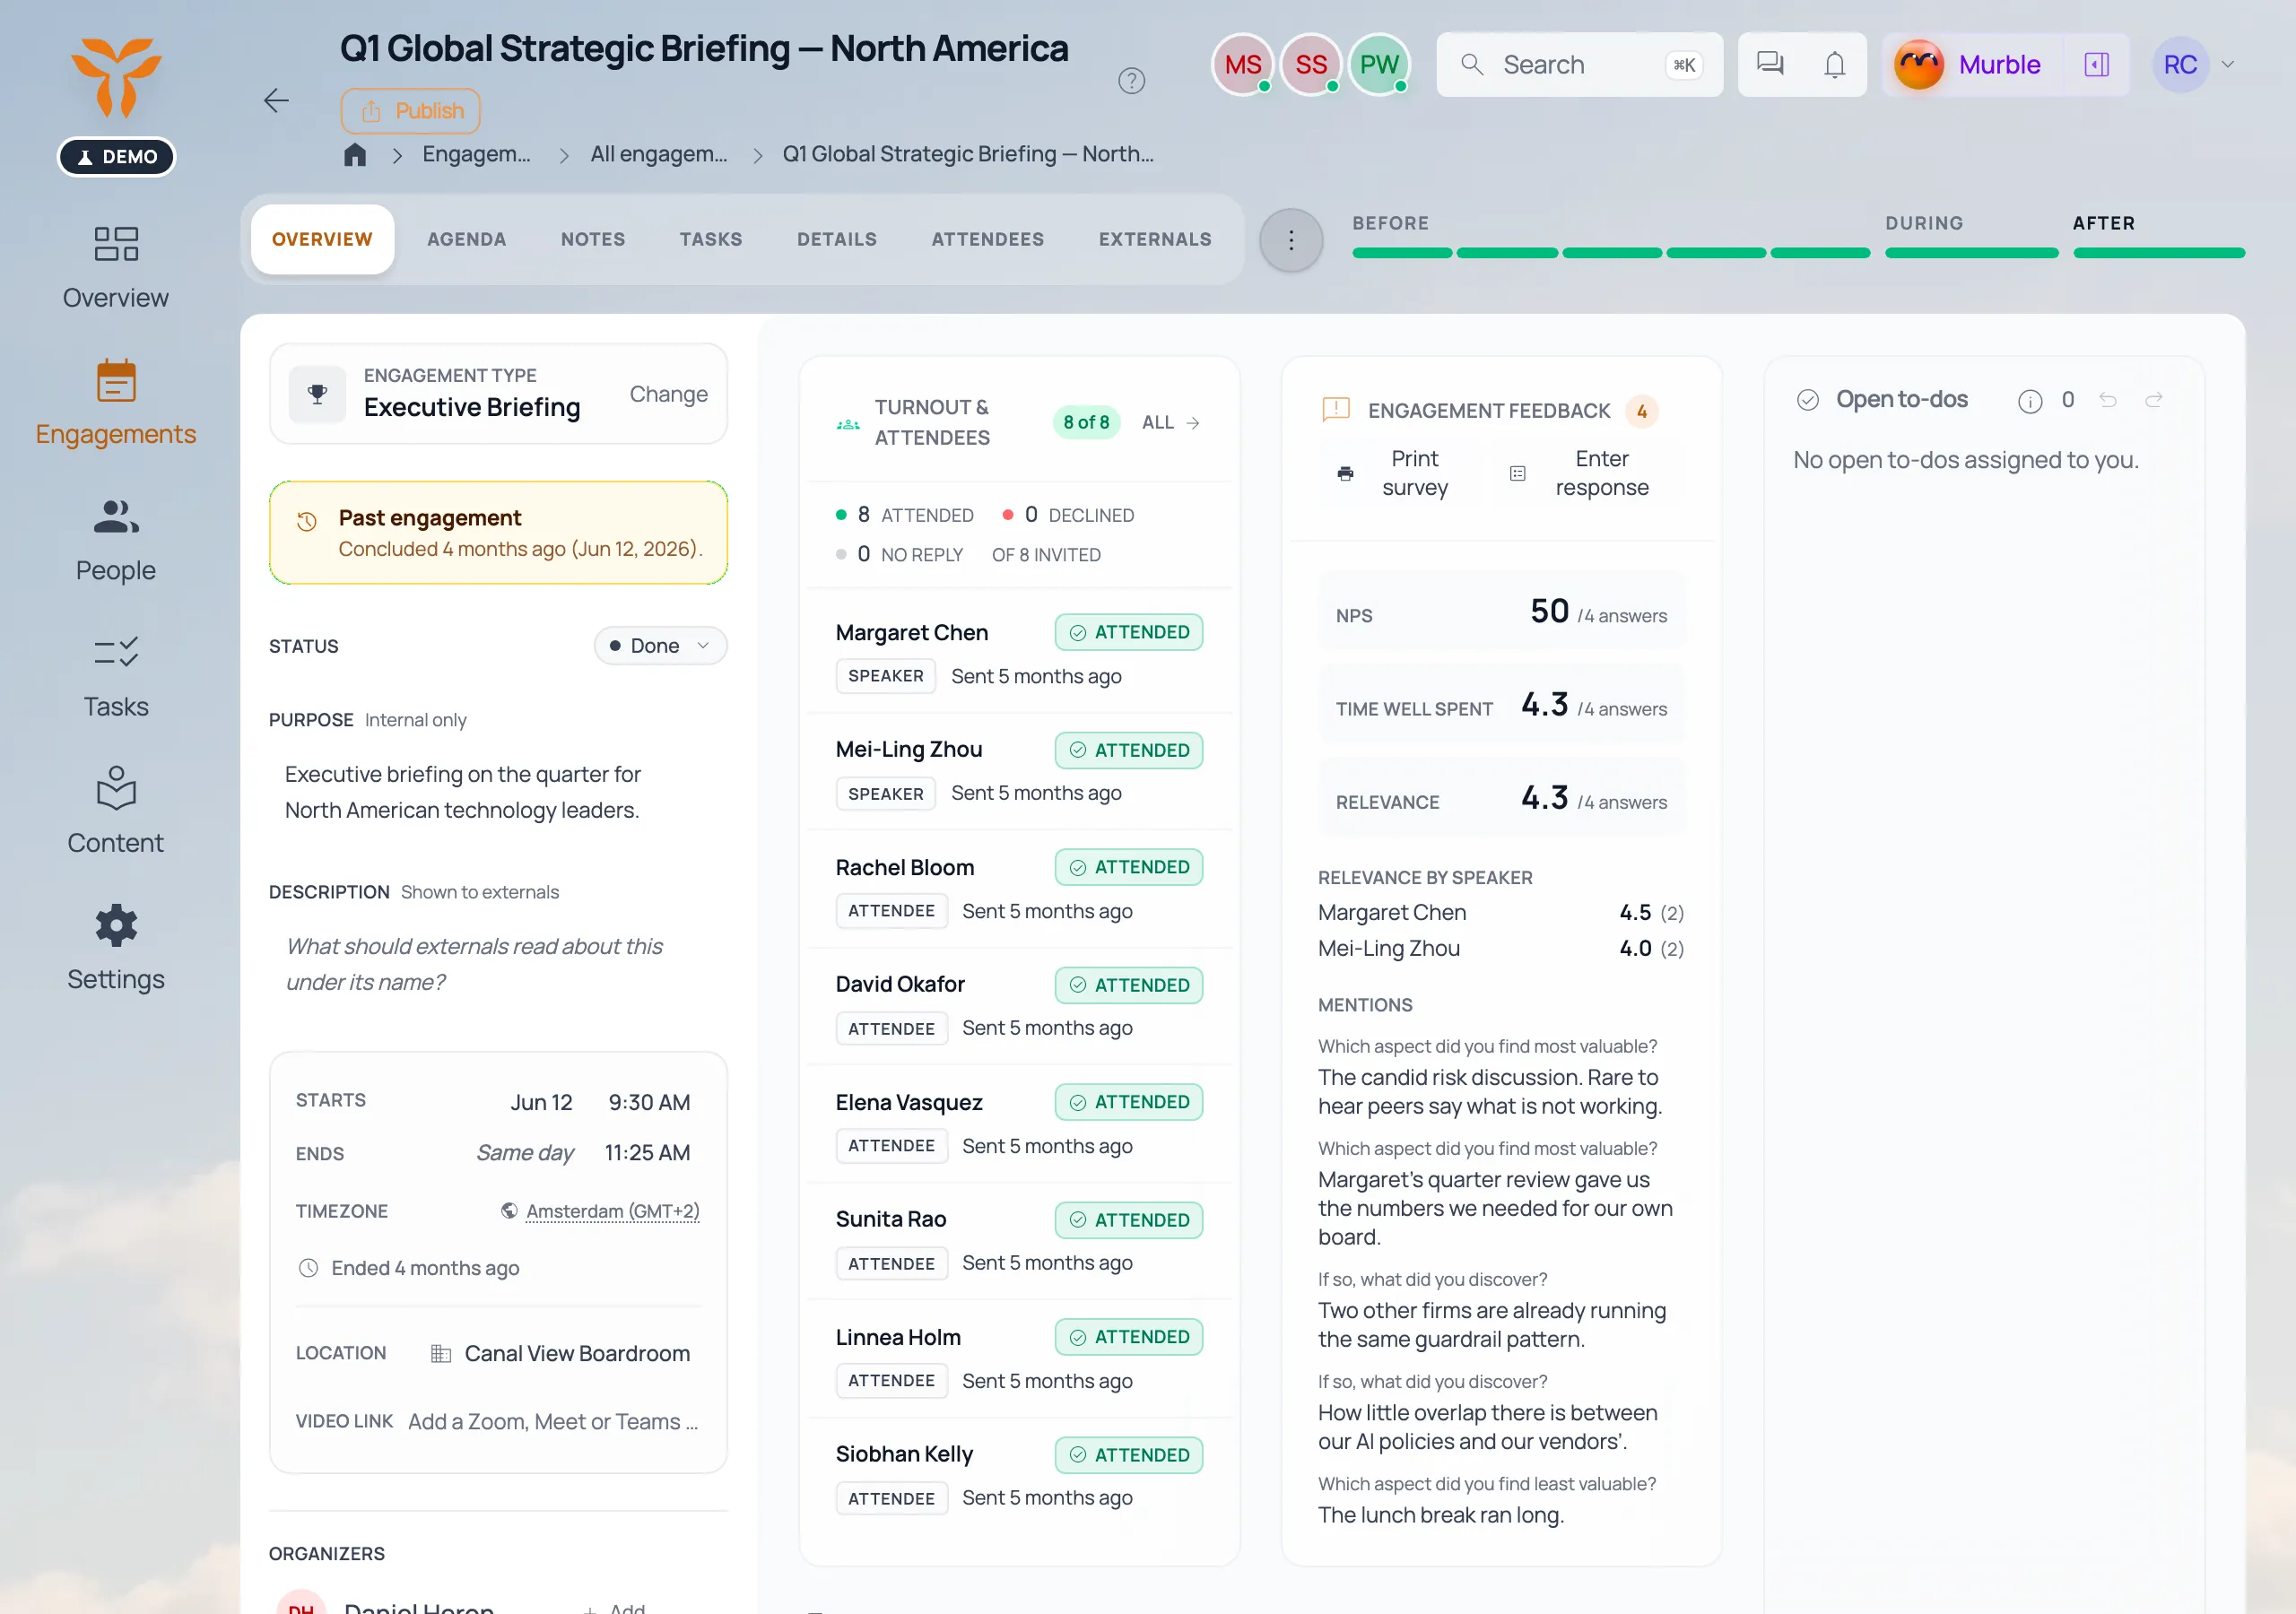Image resolution: width=2296 pixels, height=1614 pixels.
Task: Click the Publish button
Action: pyautogui.click(x=410, y=111)
